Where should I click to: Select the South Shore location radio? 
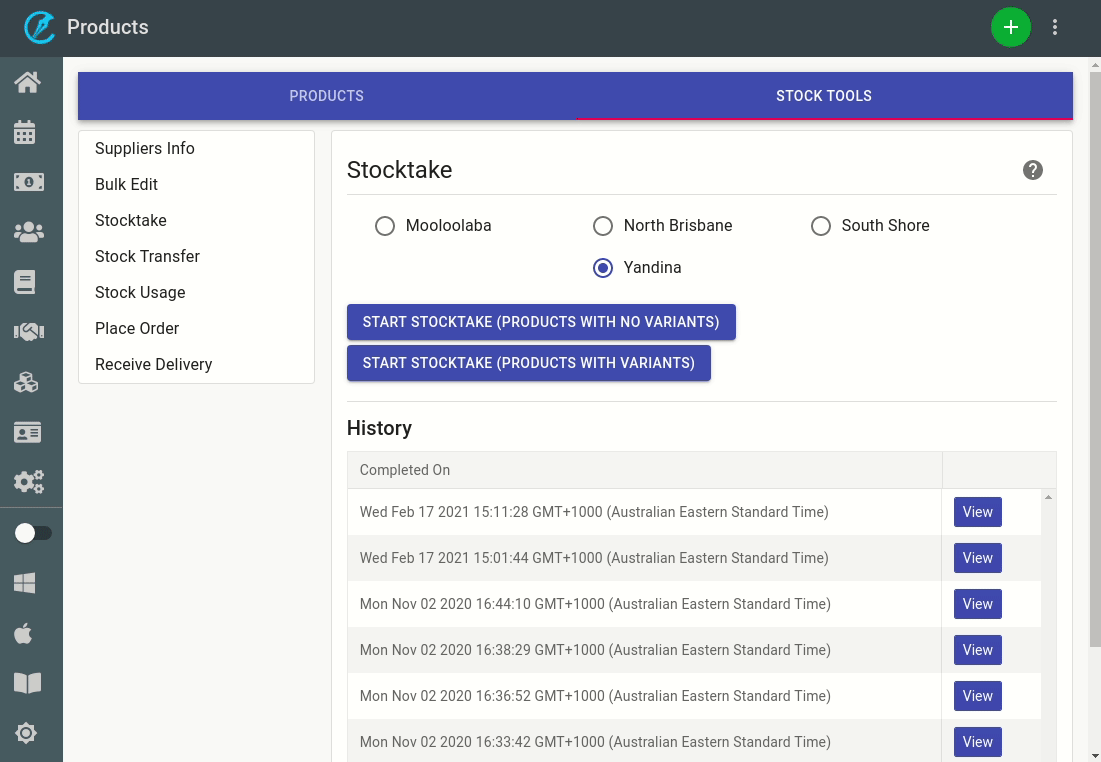point(820,226)
